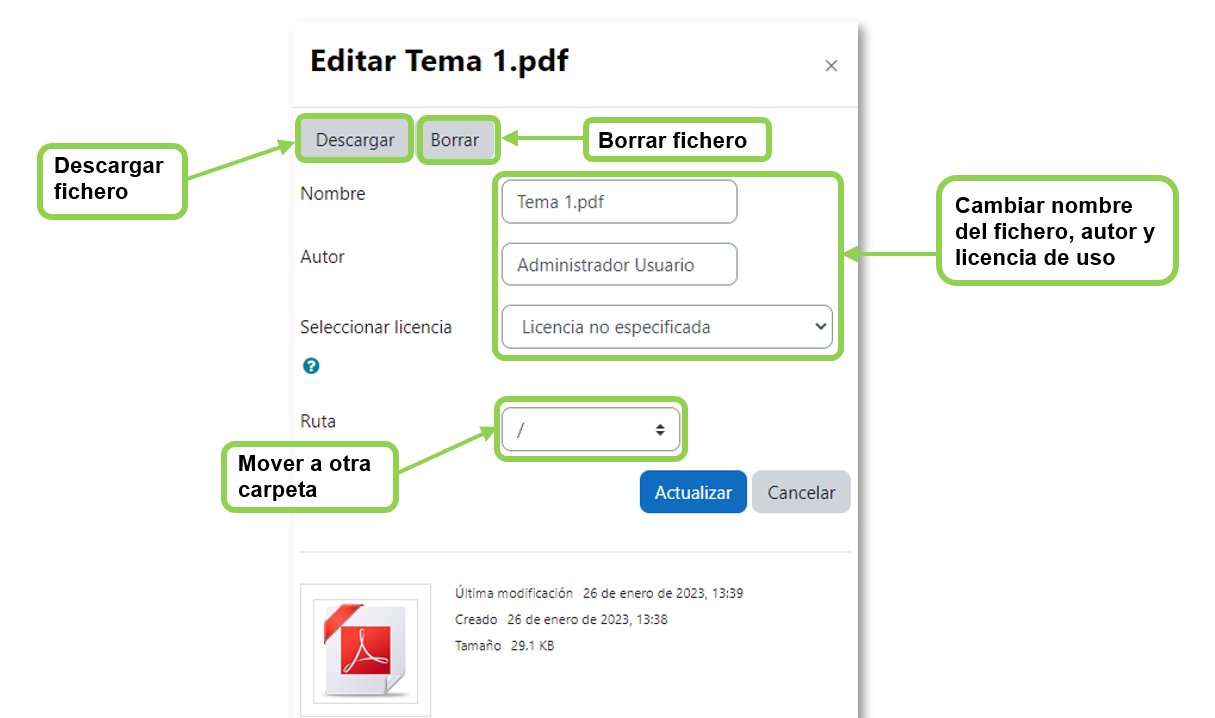Click inside the Nombre text field

click(619, 201)
